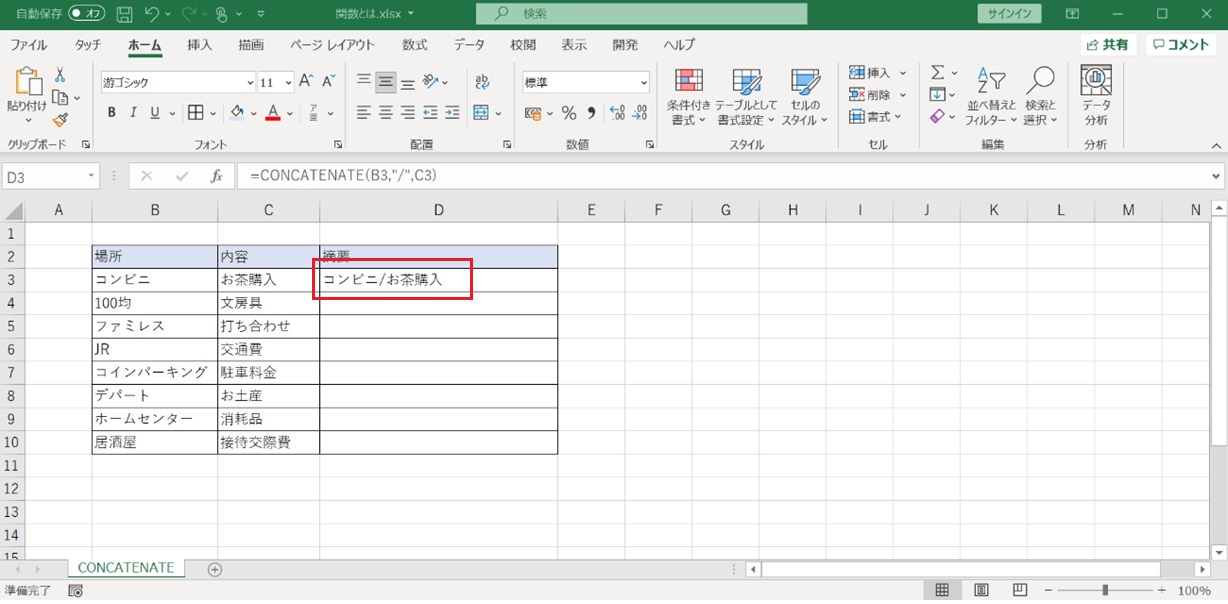The width and height of the screenshot is (1228, 604).
Task: Click the format painter brush icon
Action: [x=60, y=120]
